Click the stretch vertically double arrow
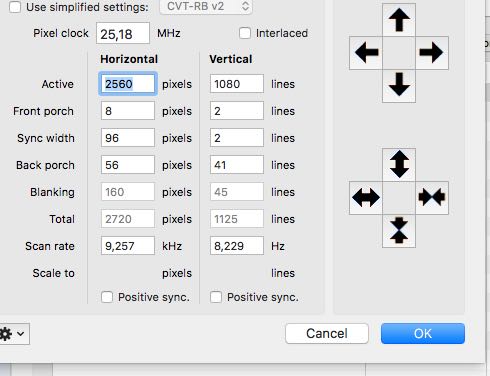Screen dimensions: 490x376 (x=399, y=165)
